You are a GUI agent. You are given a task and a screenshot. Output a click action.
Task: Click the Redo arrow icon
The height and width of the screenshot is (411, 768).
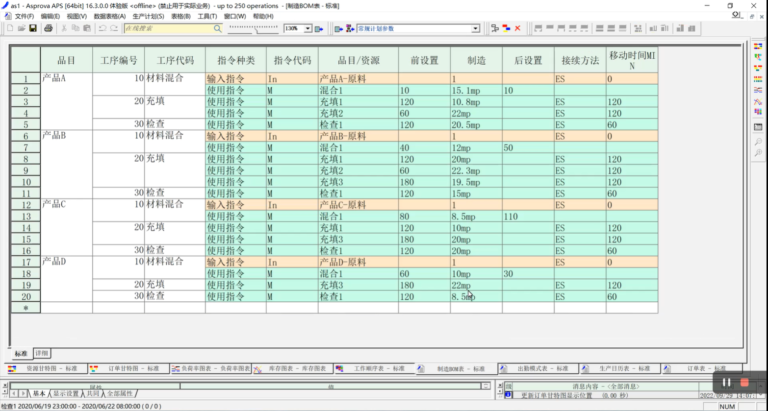click(x=114, y=28)
